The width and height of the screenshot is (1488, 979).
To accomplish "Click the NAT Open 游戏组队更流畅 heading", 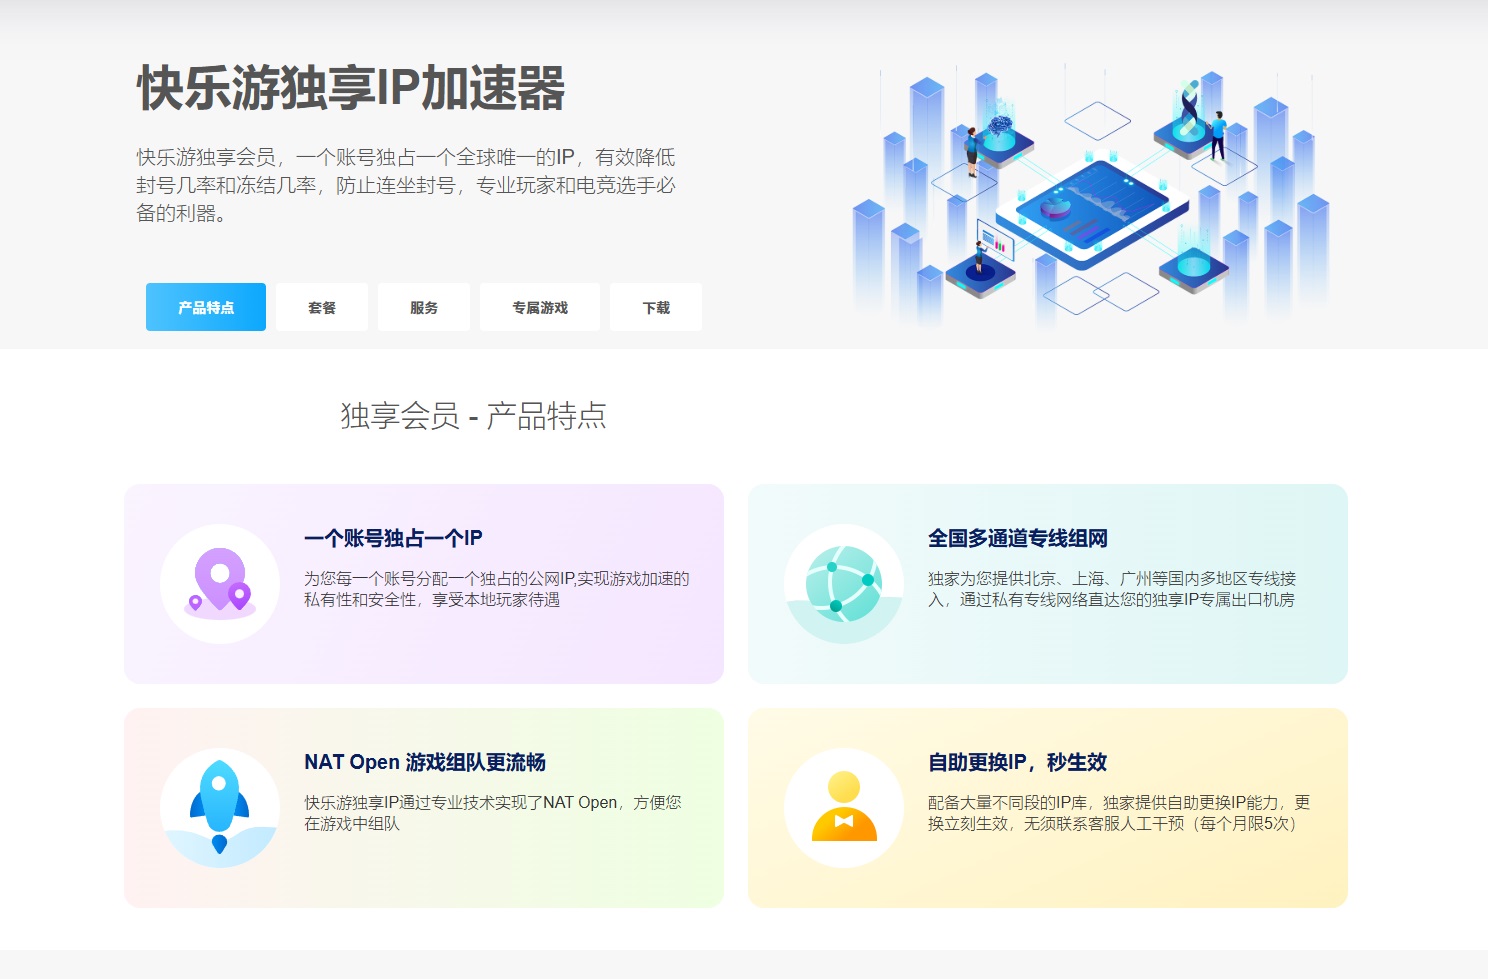I will click(x=425, y=762).
